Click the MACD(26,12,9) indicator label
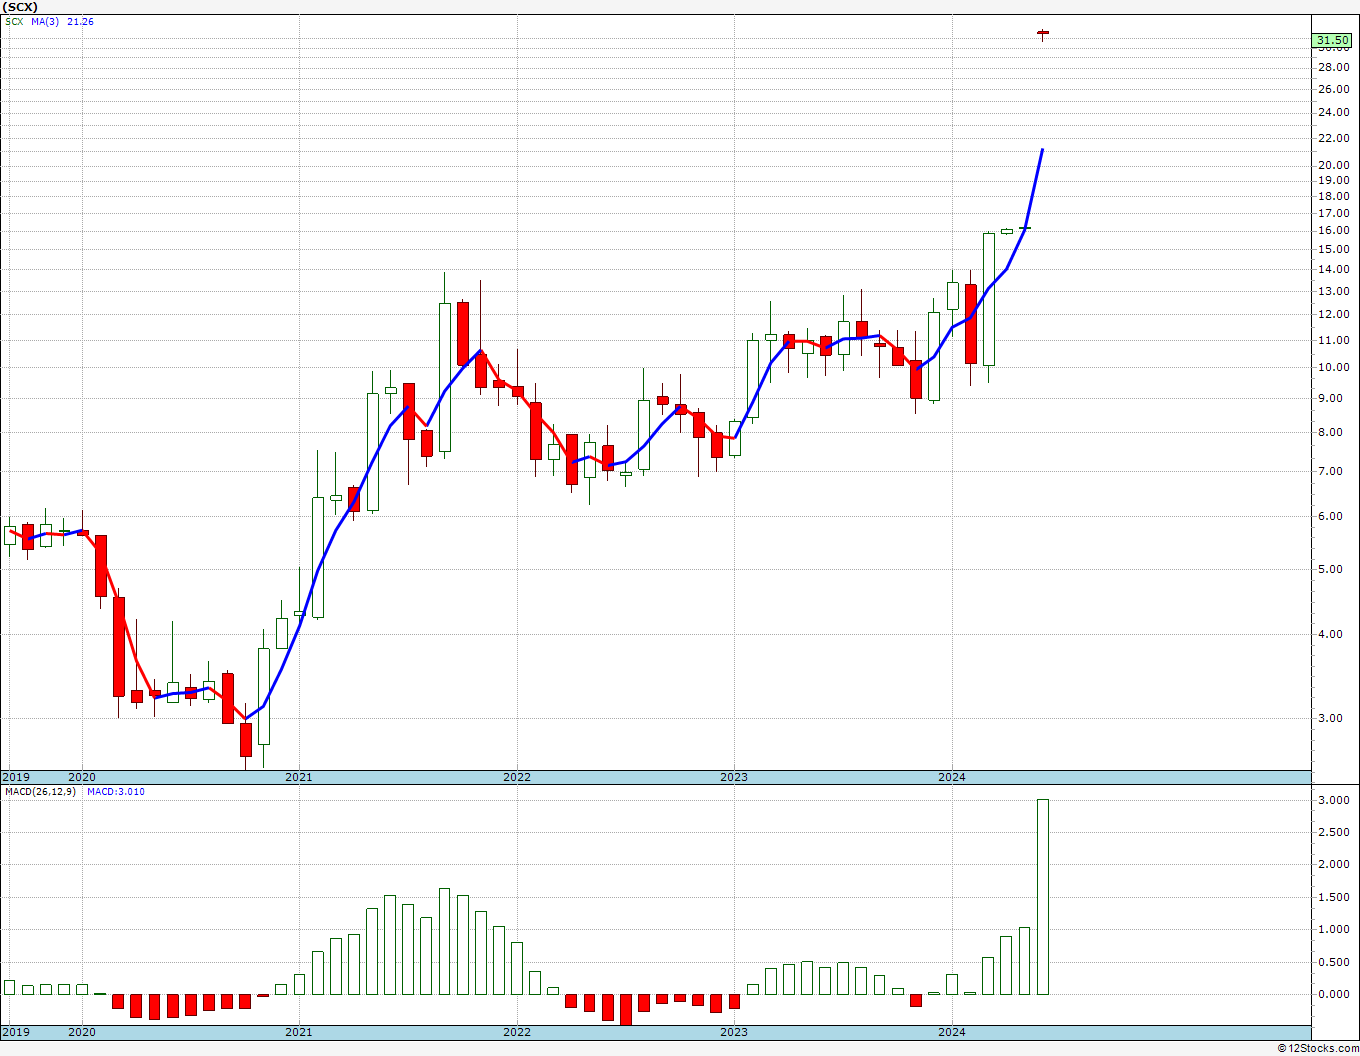 tap(40, 792)
